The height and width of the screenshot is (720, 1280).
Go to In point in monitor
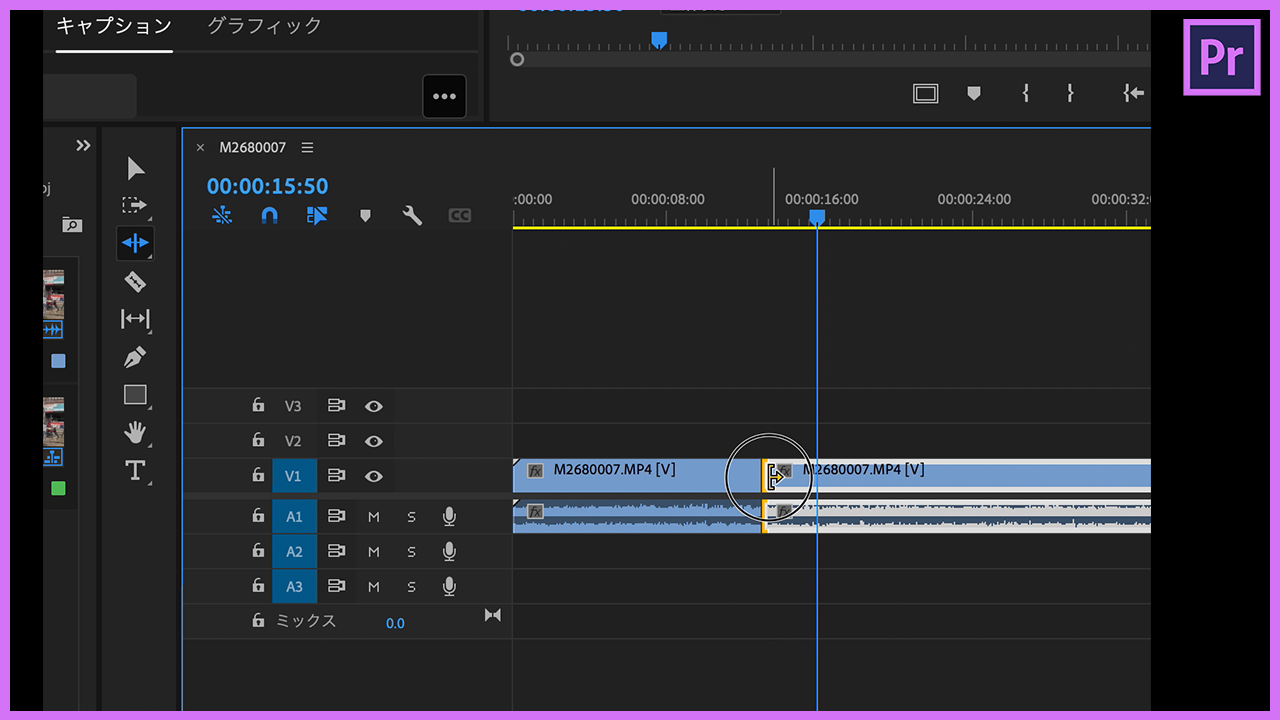tap(1133, 93)
